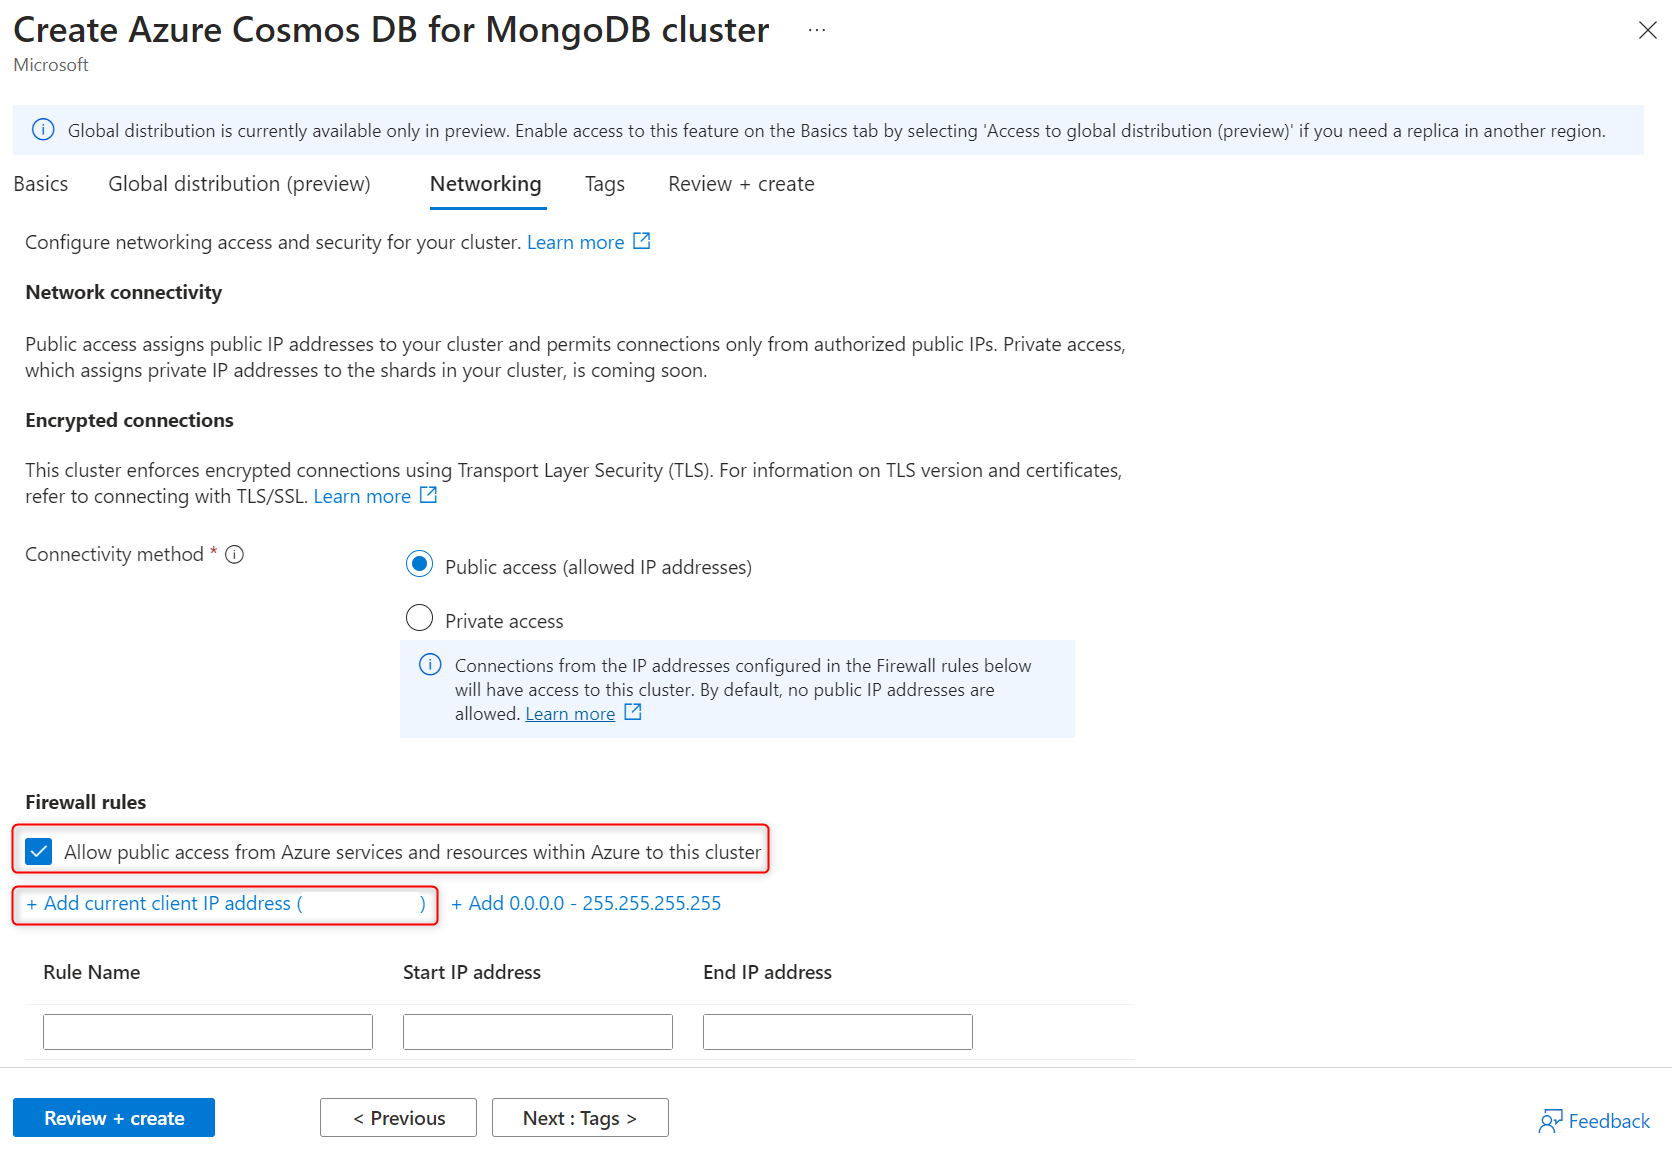The width and height of the screenshot is (1672, 1152).
Task: Open Learn more link in firewall info box
Action: point(570,714)
